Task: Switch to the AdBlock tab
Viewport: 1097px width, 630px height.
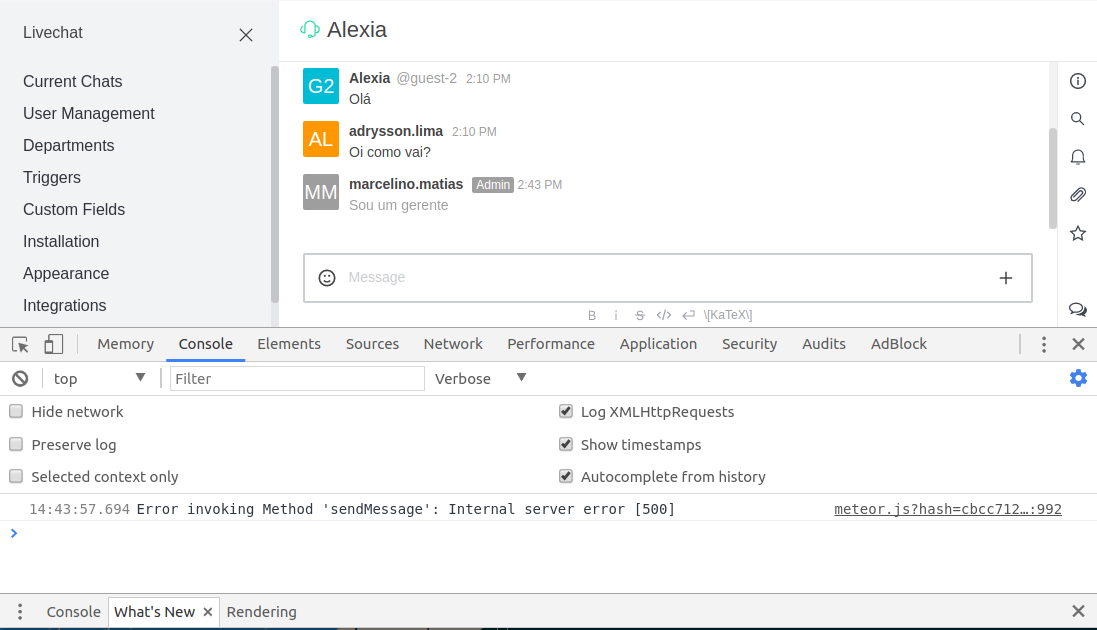Action: pos(899,344)
